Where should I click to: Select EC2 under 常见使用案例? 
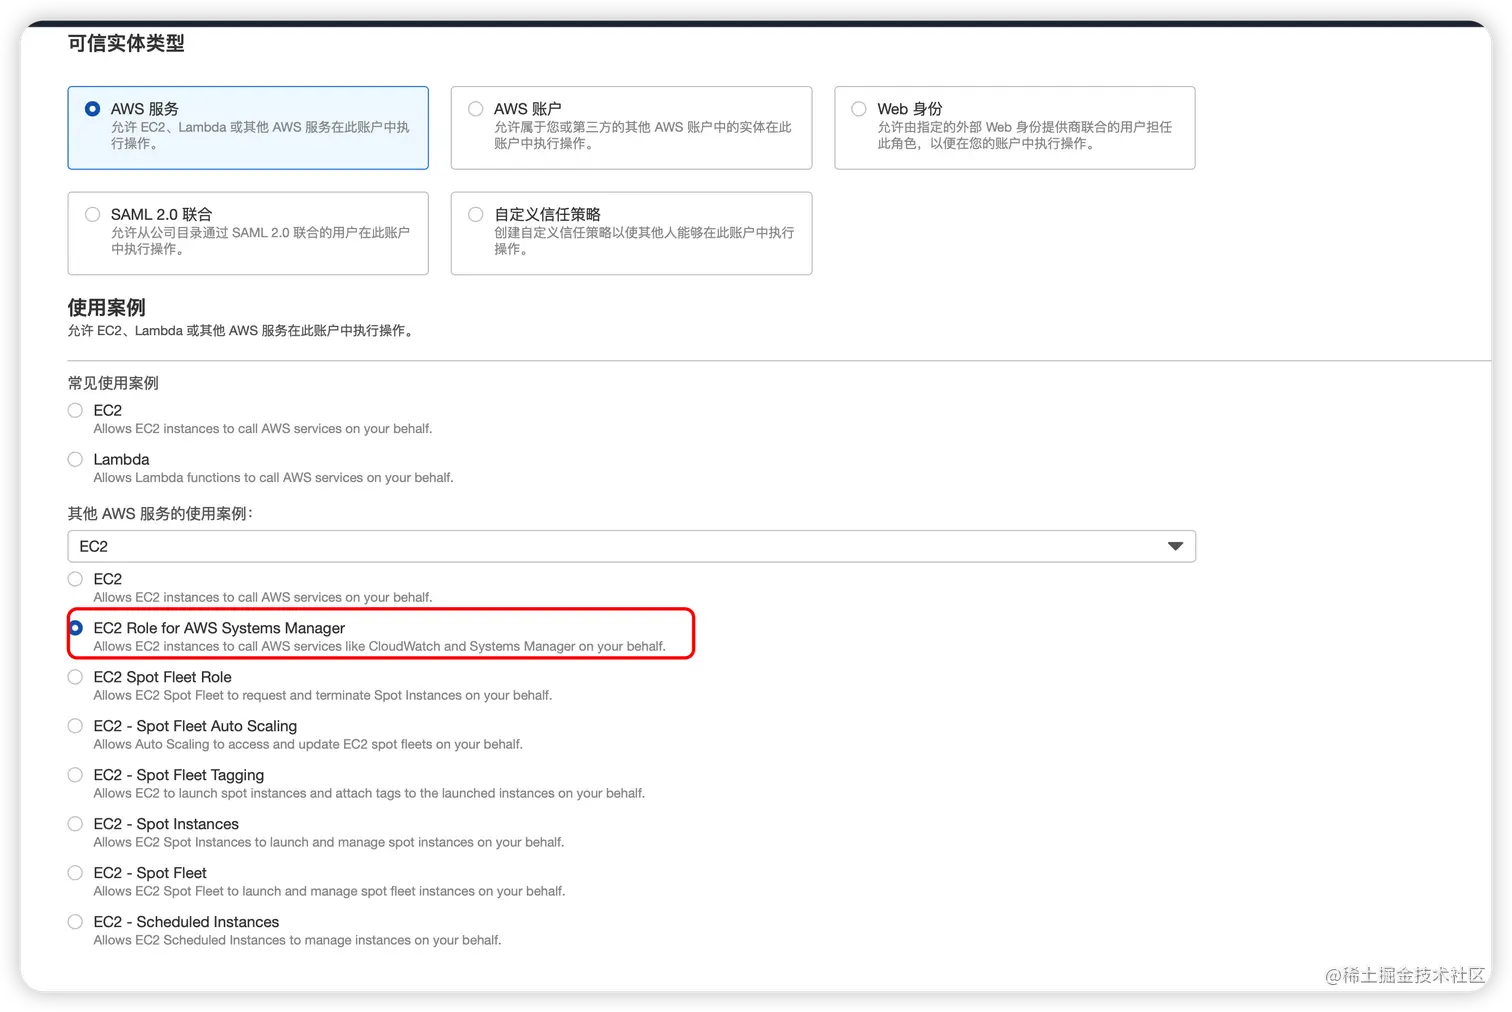[75, 410]
